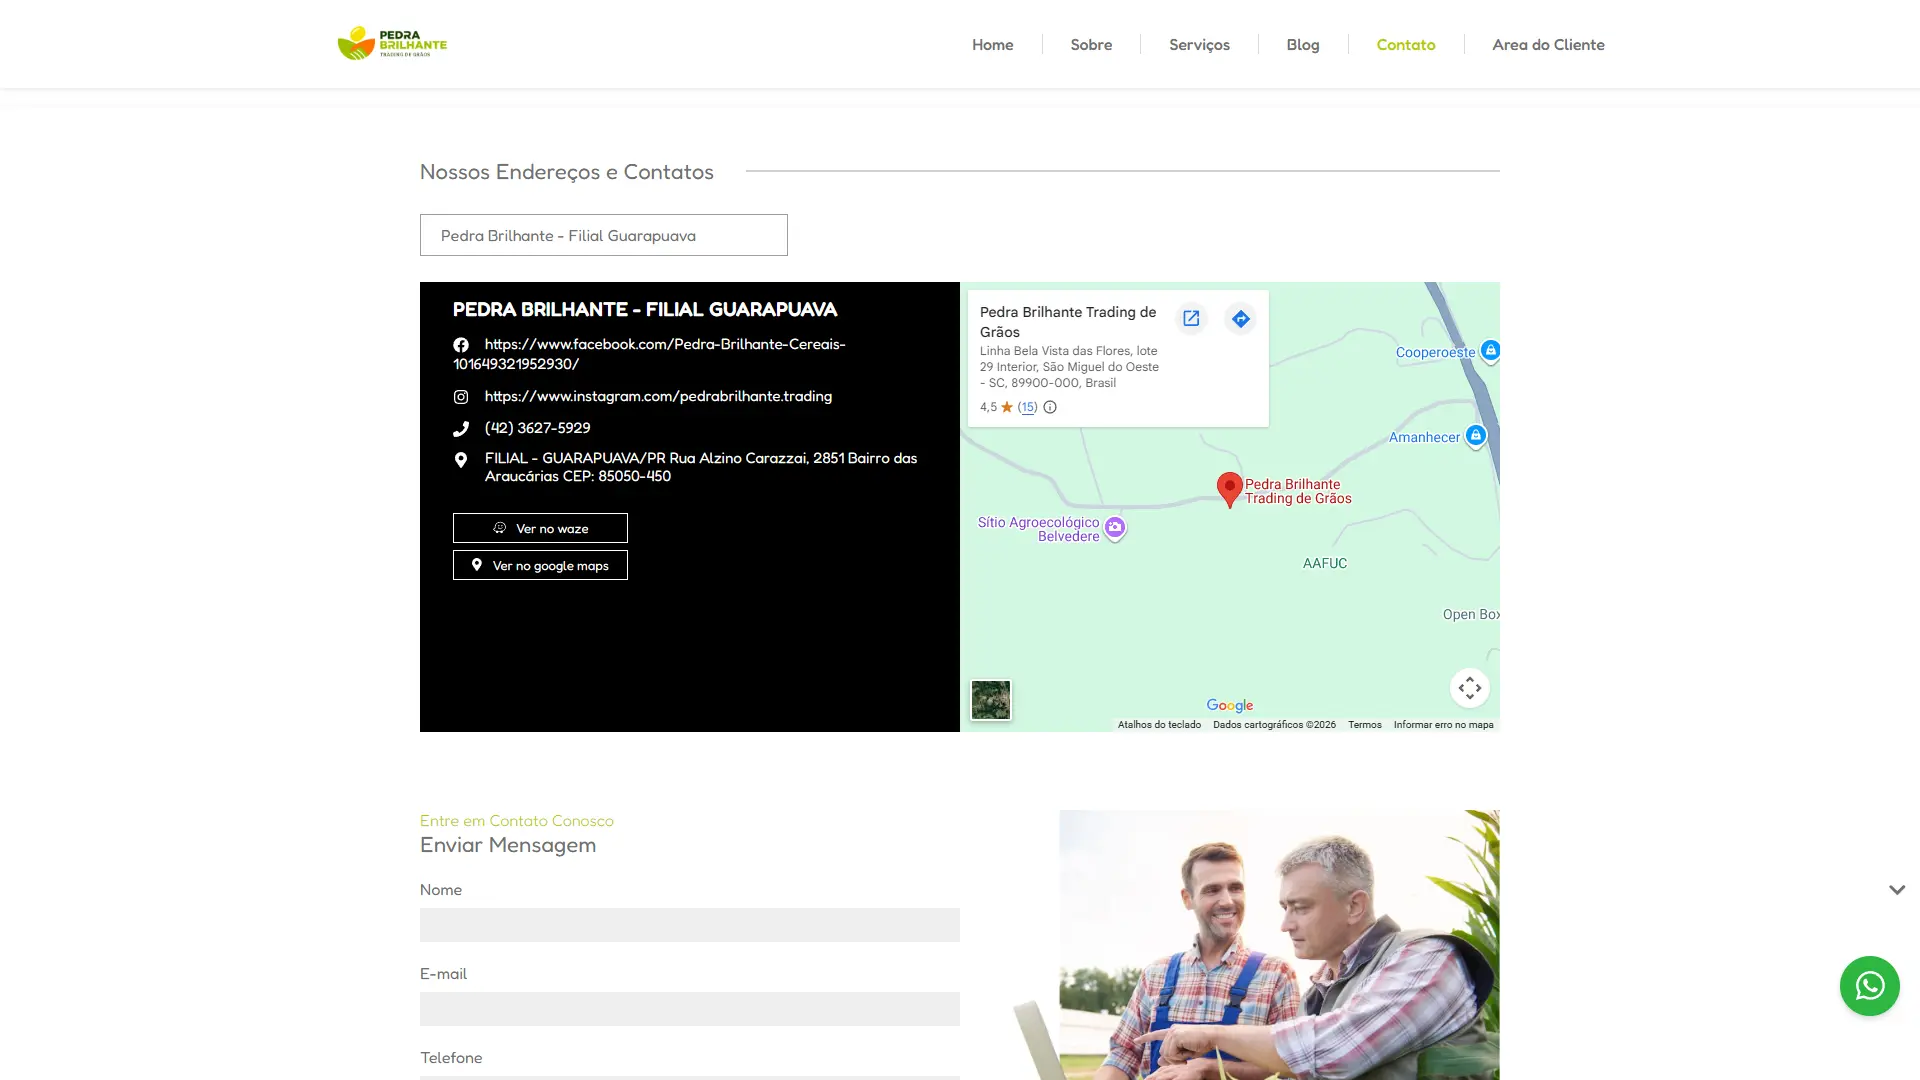Open the 15 reviews link
This screenshot has width=1920, height=1080.
(1028, 407)
